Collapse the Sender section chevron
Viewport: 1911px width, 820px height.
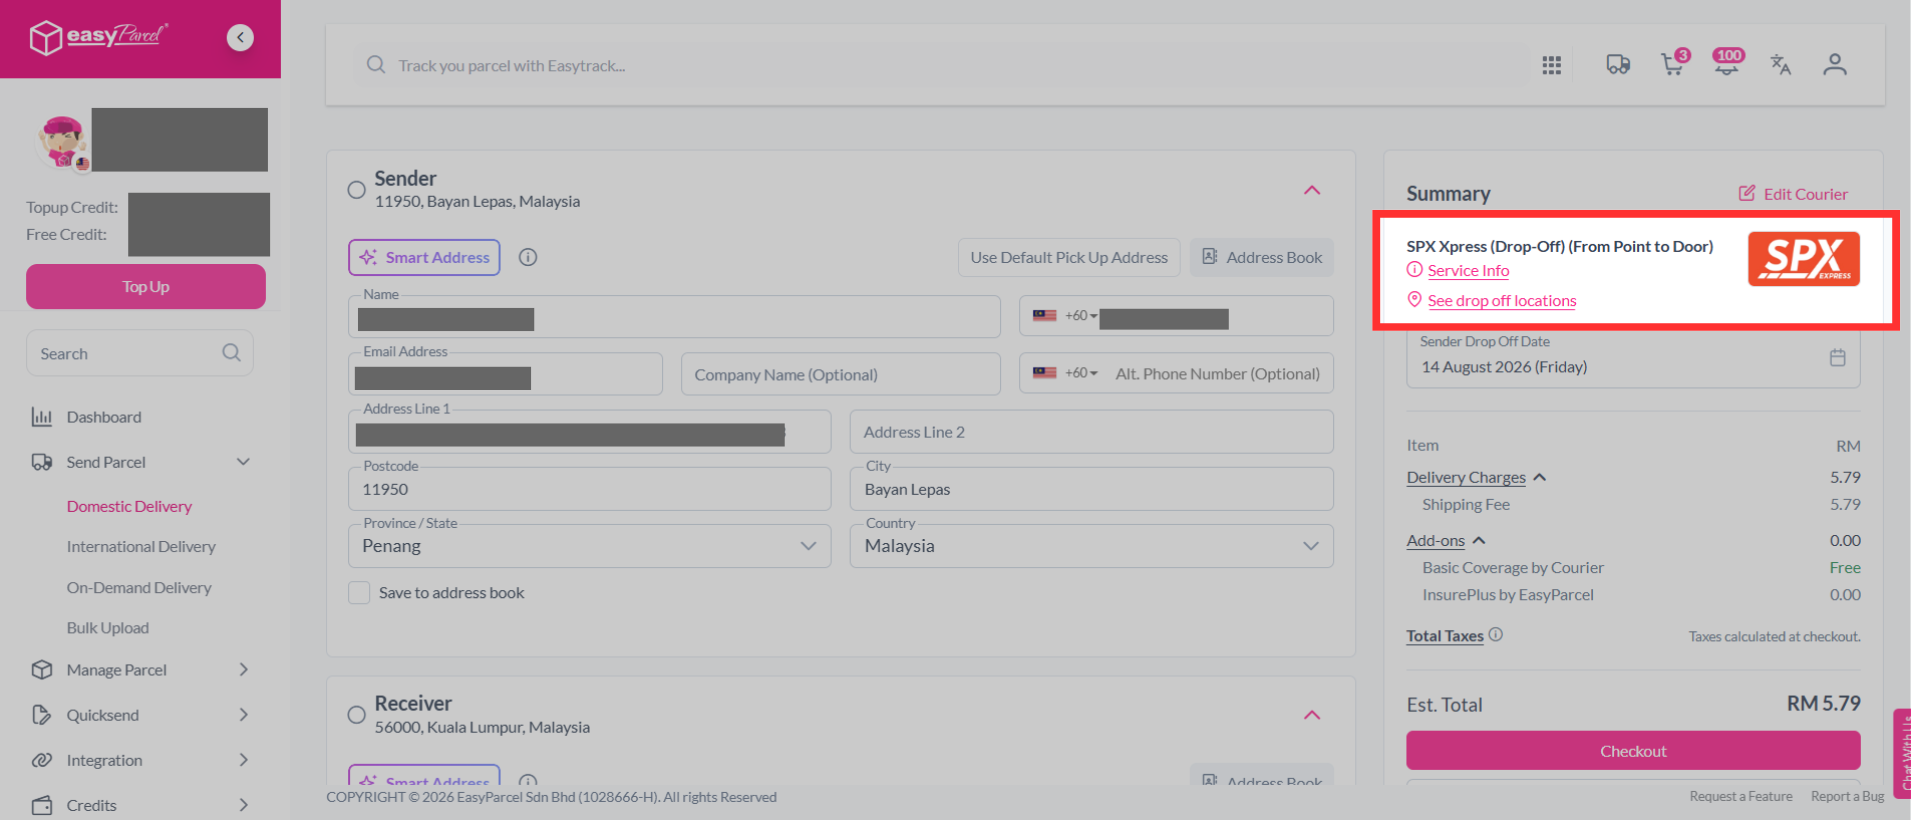[x=1312, y=190]
